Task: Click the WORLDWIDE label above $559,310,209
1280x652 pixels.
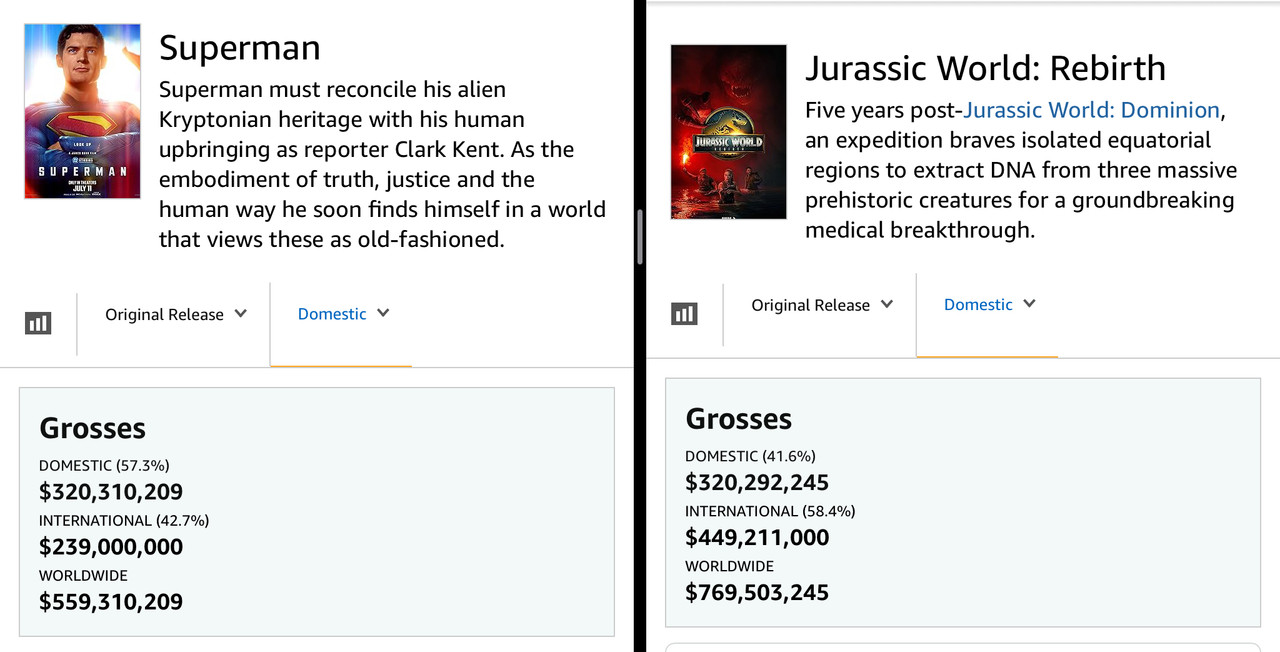Action: click(83, 576)
